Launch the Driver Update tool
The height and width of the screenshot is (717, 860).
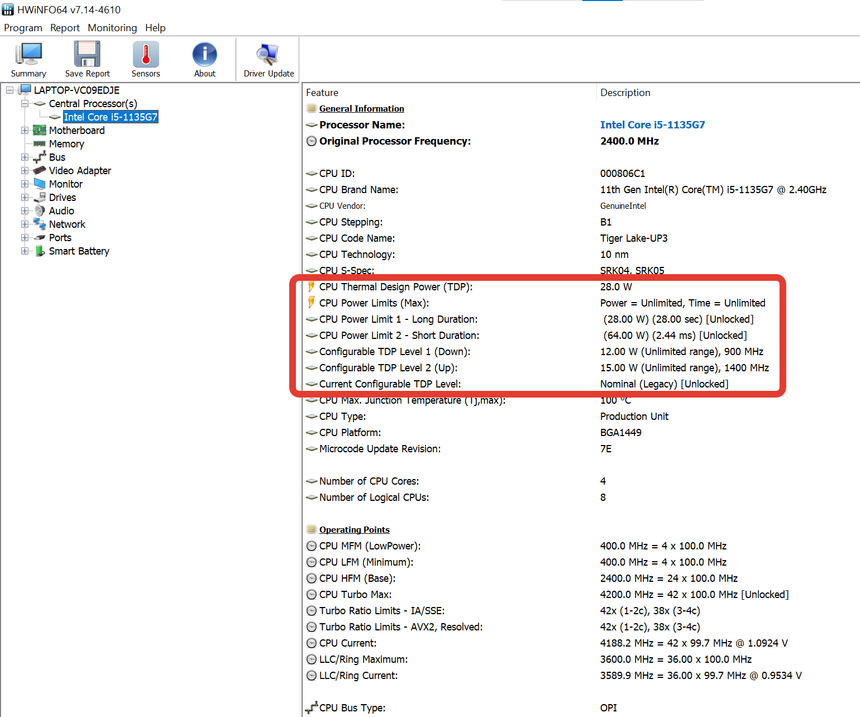268,60
